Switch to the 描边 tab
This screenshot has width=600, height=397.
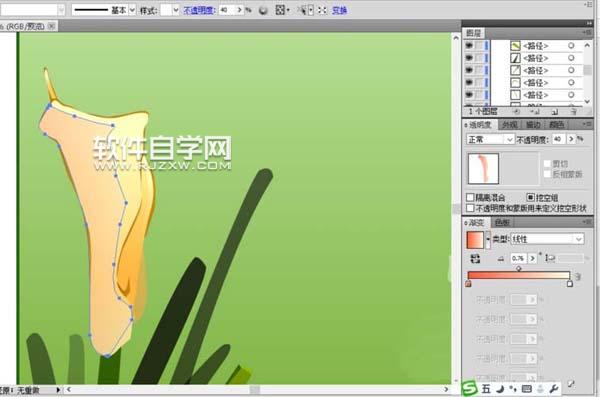point(533,125)
